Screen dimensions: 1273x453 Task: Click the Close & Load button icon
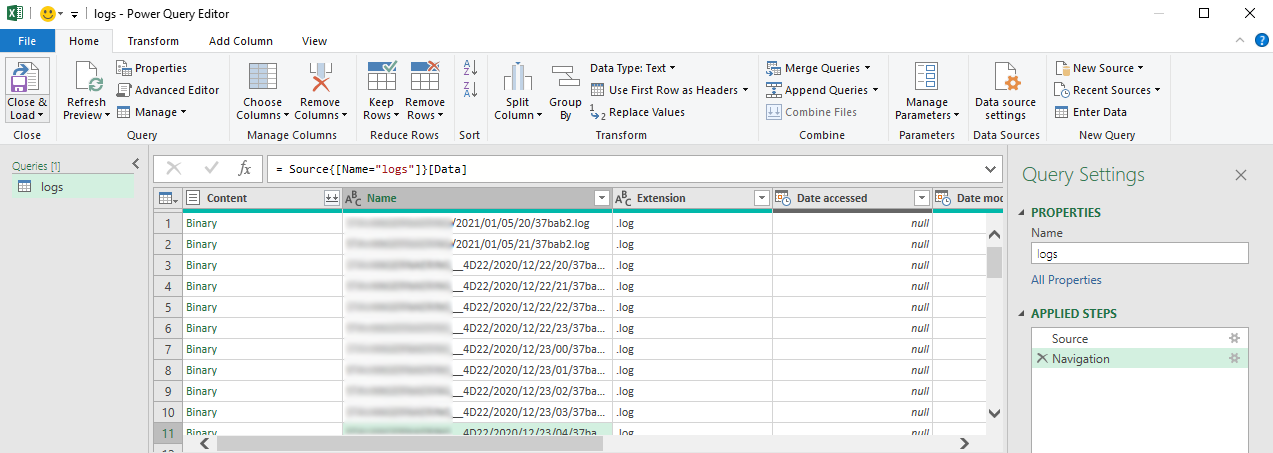tap(27, 77)
